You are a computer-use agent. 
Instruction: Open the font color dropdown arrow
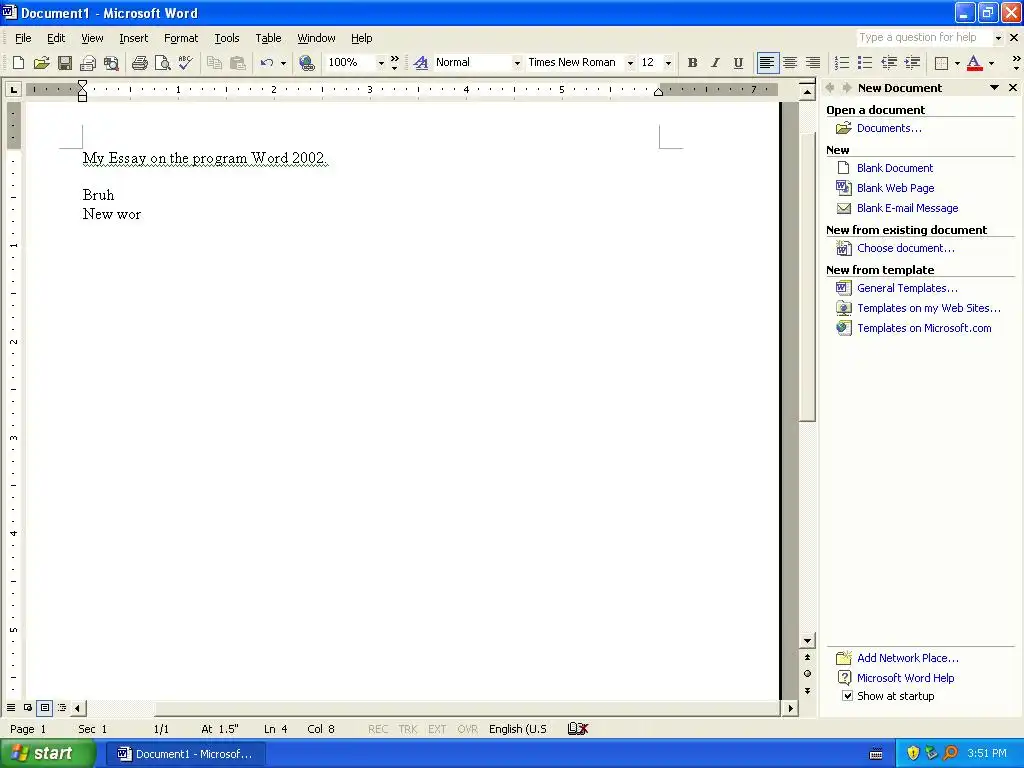click(991, 63)
